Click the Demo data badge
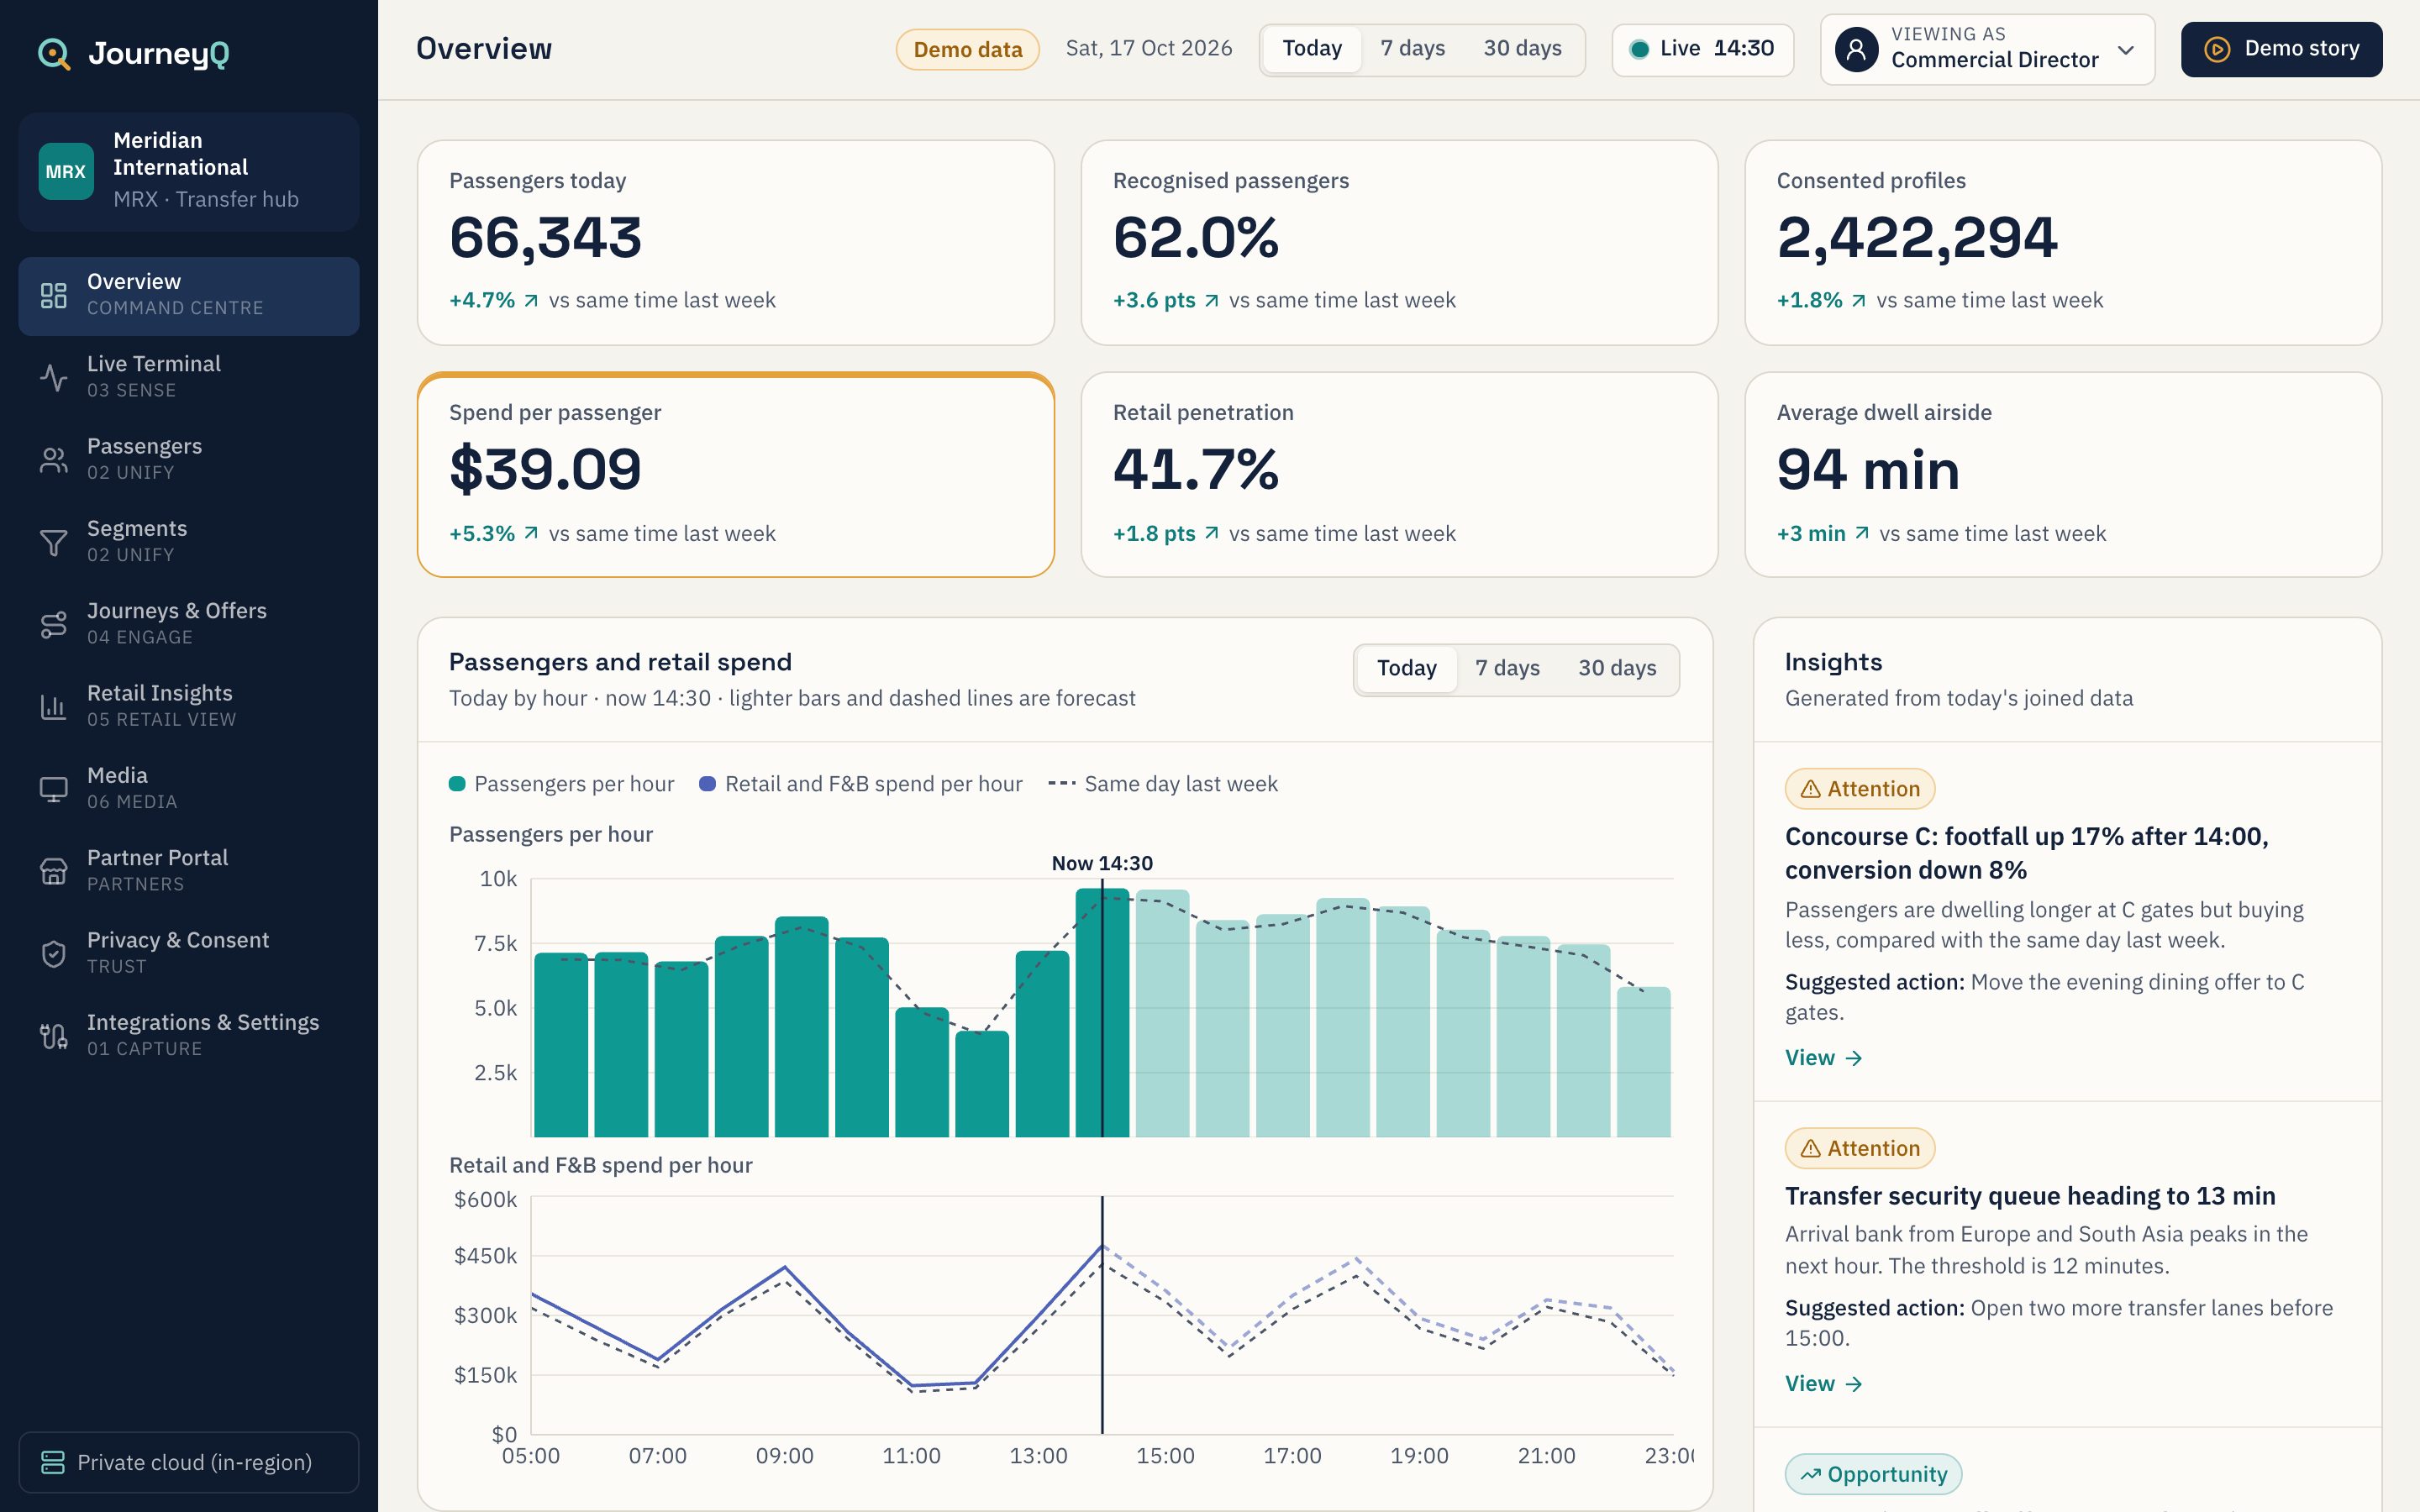 pyautogui.click(x=967, y=50)
